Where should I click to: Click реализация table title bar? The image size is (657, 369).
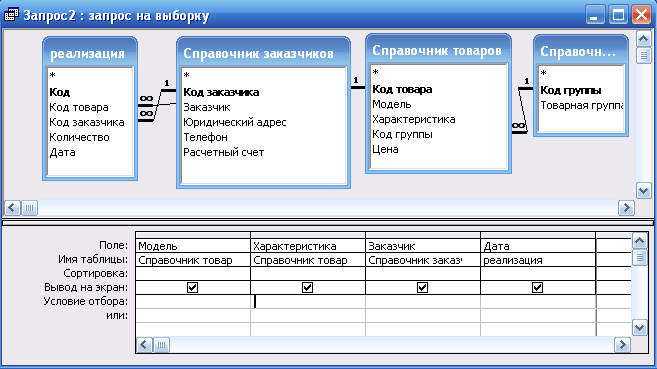click(90, 53)
